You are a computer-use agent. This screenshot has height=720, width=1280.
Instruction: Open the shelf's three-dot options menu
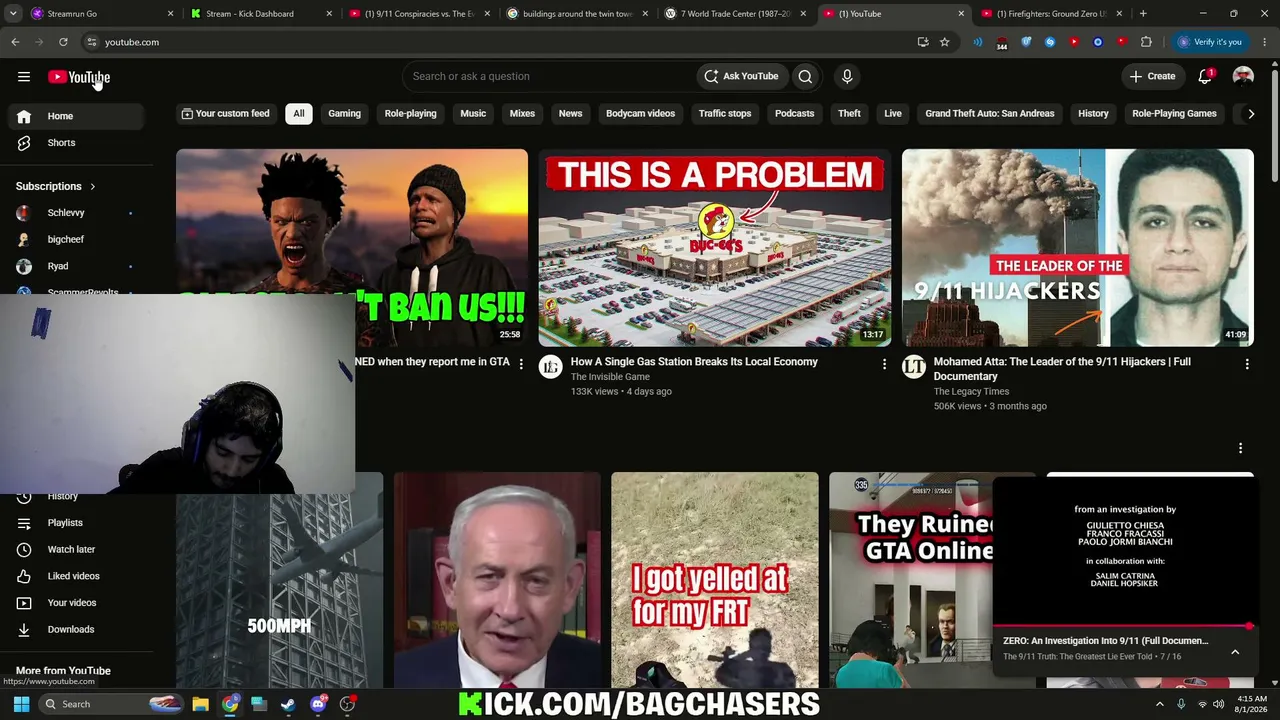(1240, 448)
